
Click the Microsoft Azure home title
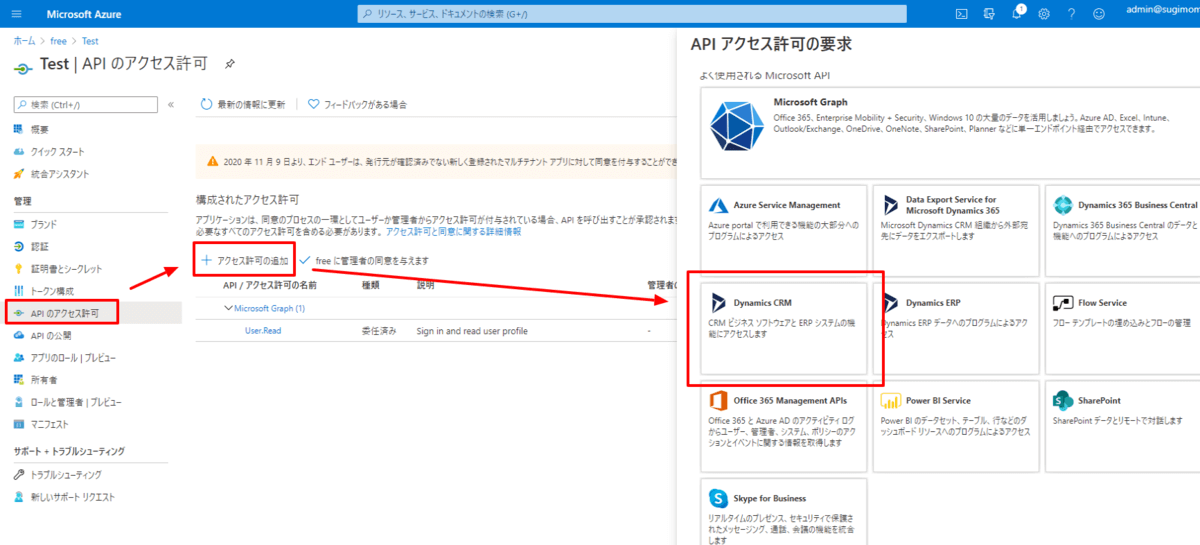pyautogui.click(x=85, y=13)
